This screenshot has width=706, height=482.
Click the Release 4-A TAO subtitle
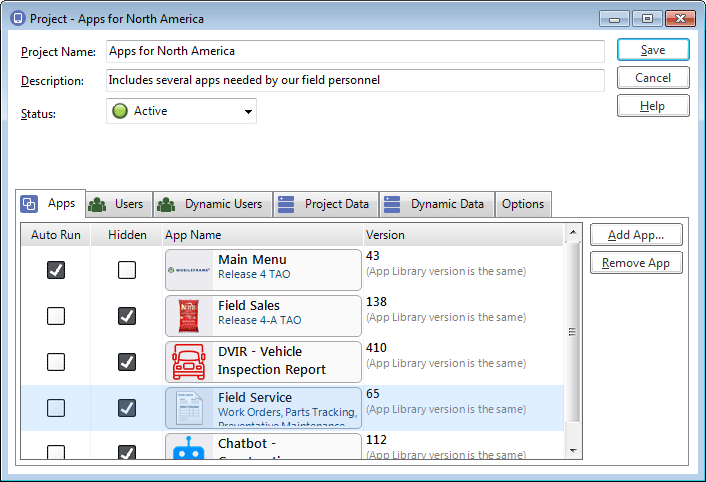[x=260, y=320]
